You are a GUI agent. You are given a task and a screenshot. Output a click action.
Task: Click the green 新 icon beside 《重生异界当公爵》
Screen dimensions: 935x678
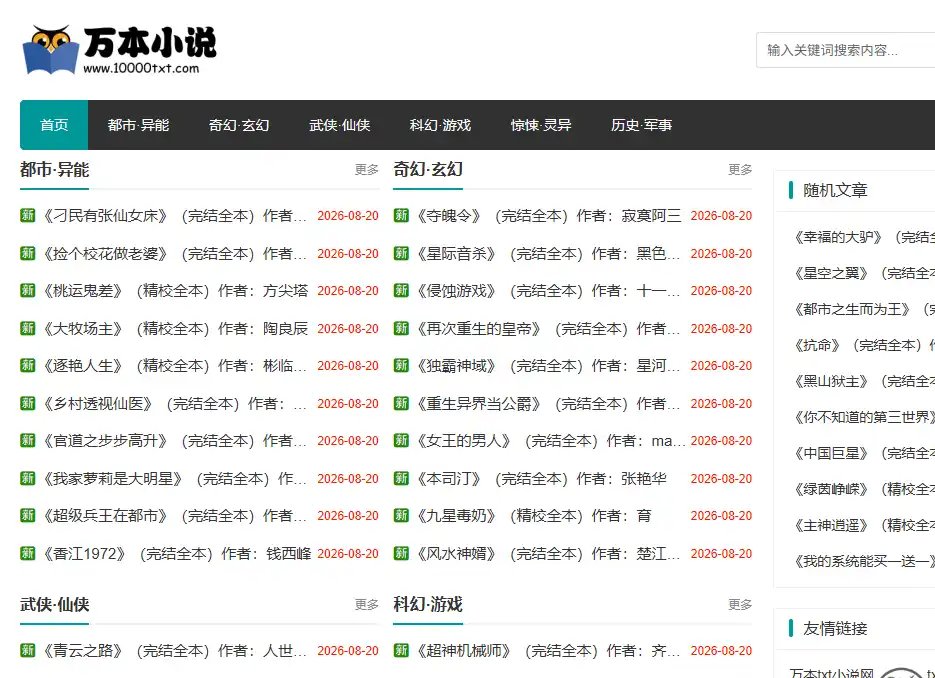tap(401, 403)
